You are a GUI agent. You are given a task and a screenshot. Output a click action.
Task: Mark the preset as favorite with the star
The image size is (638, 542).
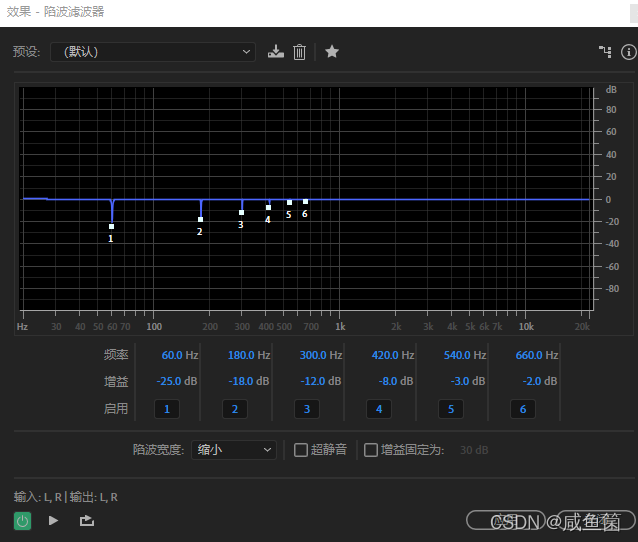coord(332,52)
